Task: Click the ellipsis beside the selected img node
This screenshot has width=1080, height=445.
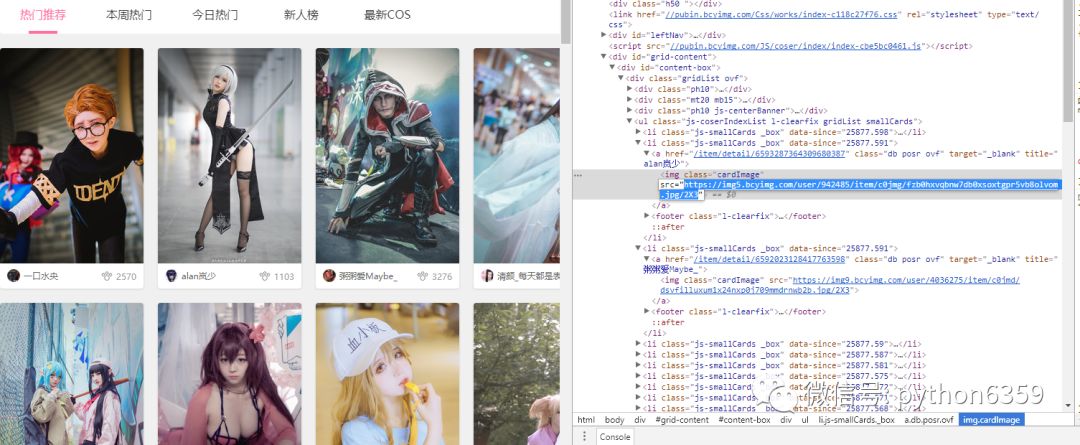Action: coord(579,176)
